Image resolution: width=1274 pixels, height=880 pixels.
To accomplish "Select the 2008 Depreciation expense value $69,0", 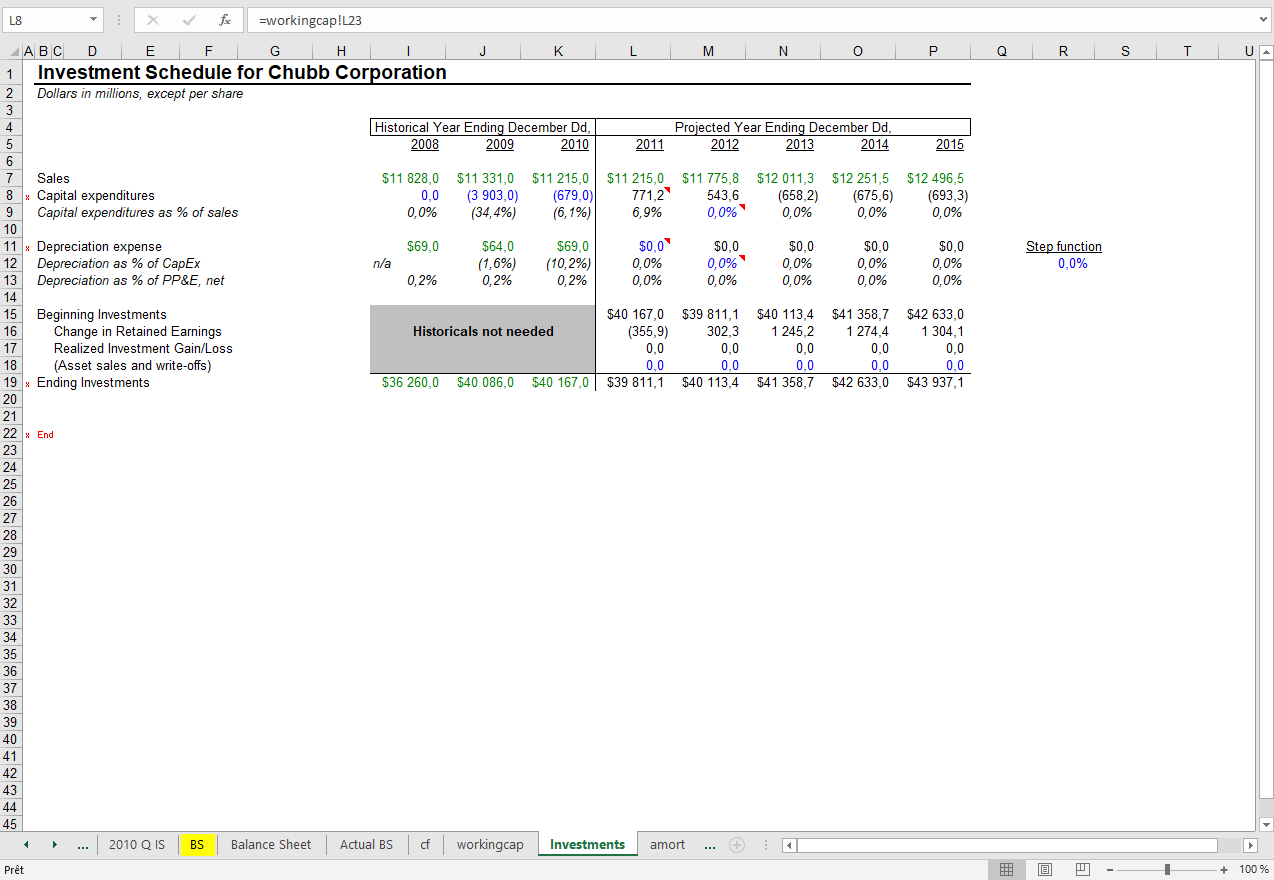I will [x=408, y=246].
